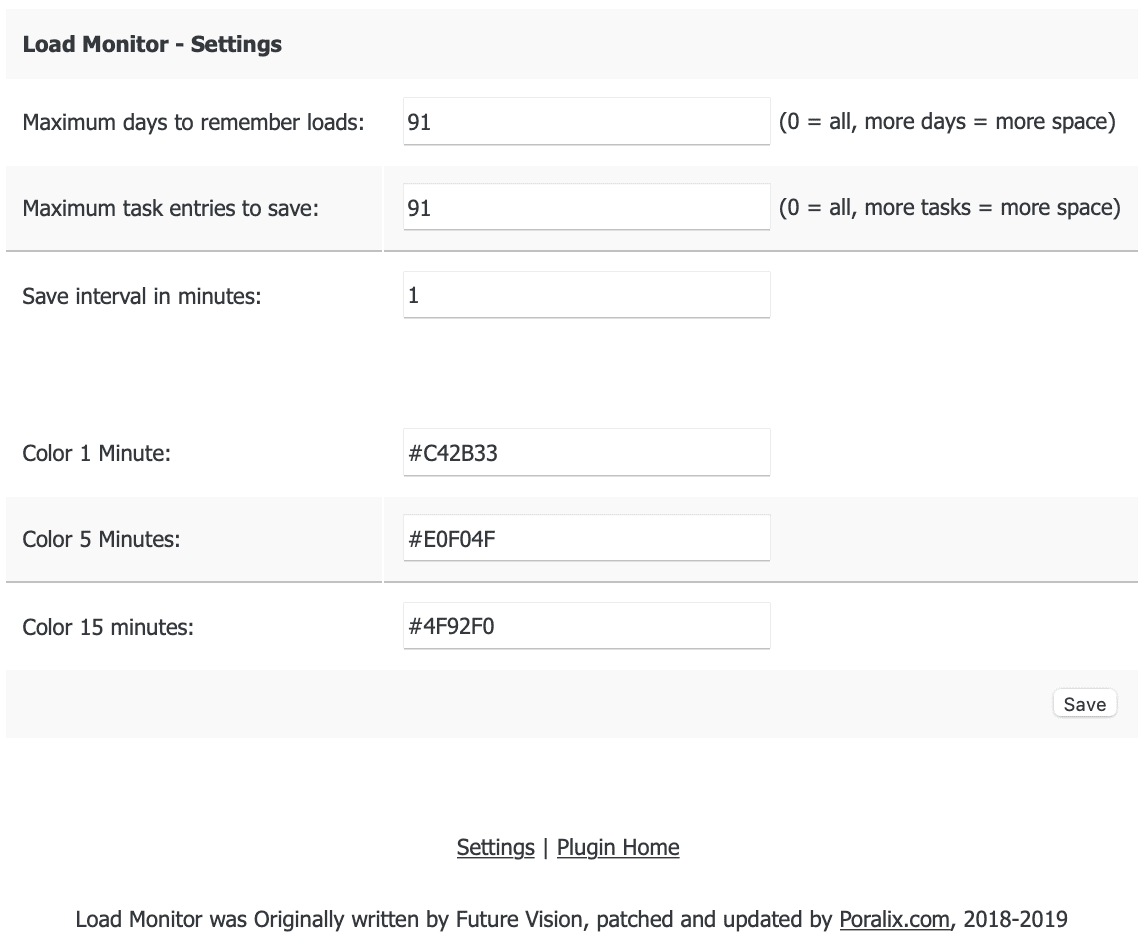1148x946 pixels.
Task: Click the Color 5 Minutes value field
Action: coord(585,538)
